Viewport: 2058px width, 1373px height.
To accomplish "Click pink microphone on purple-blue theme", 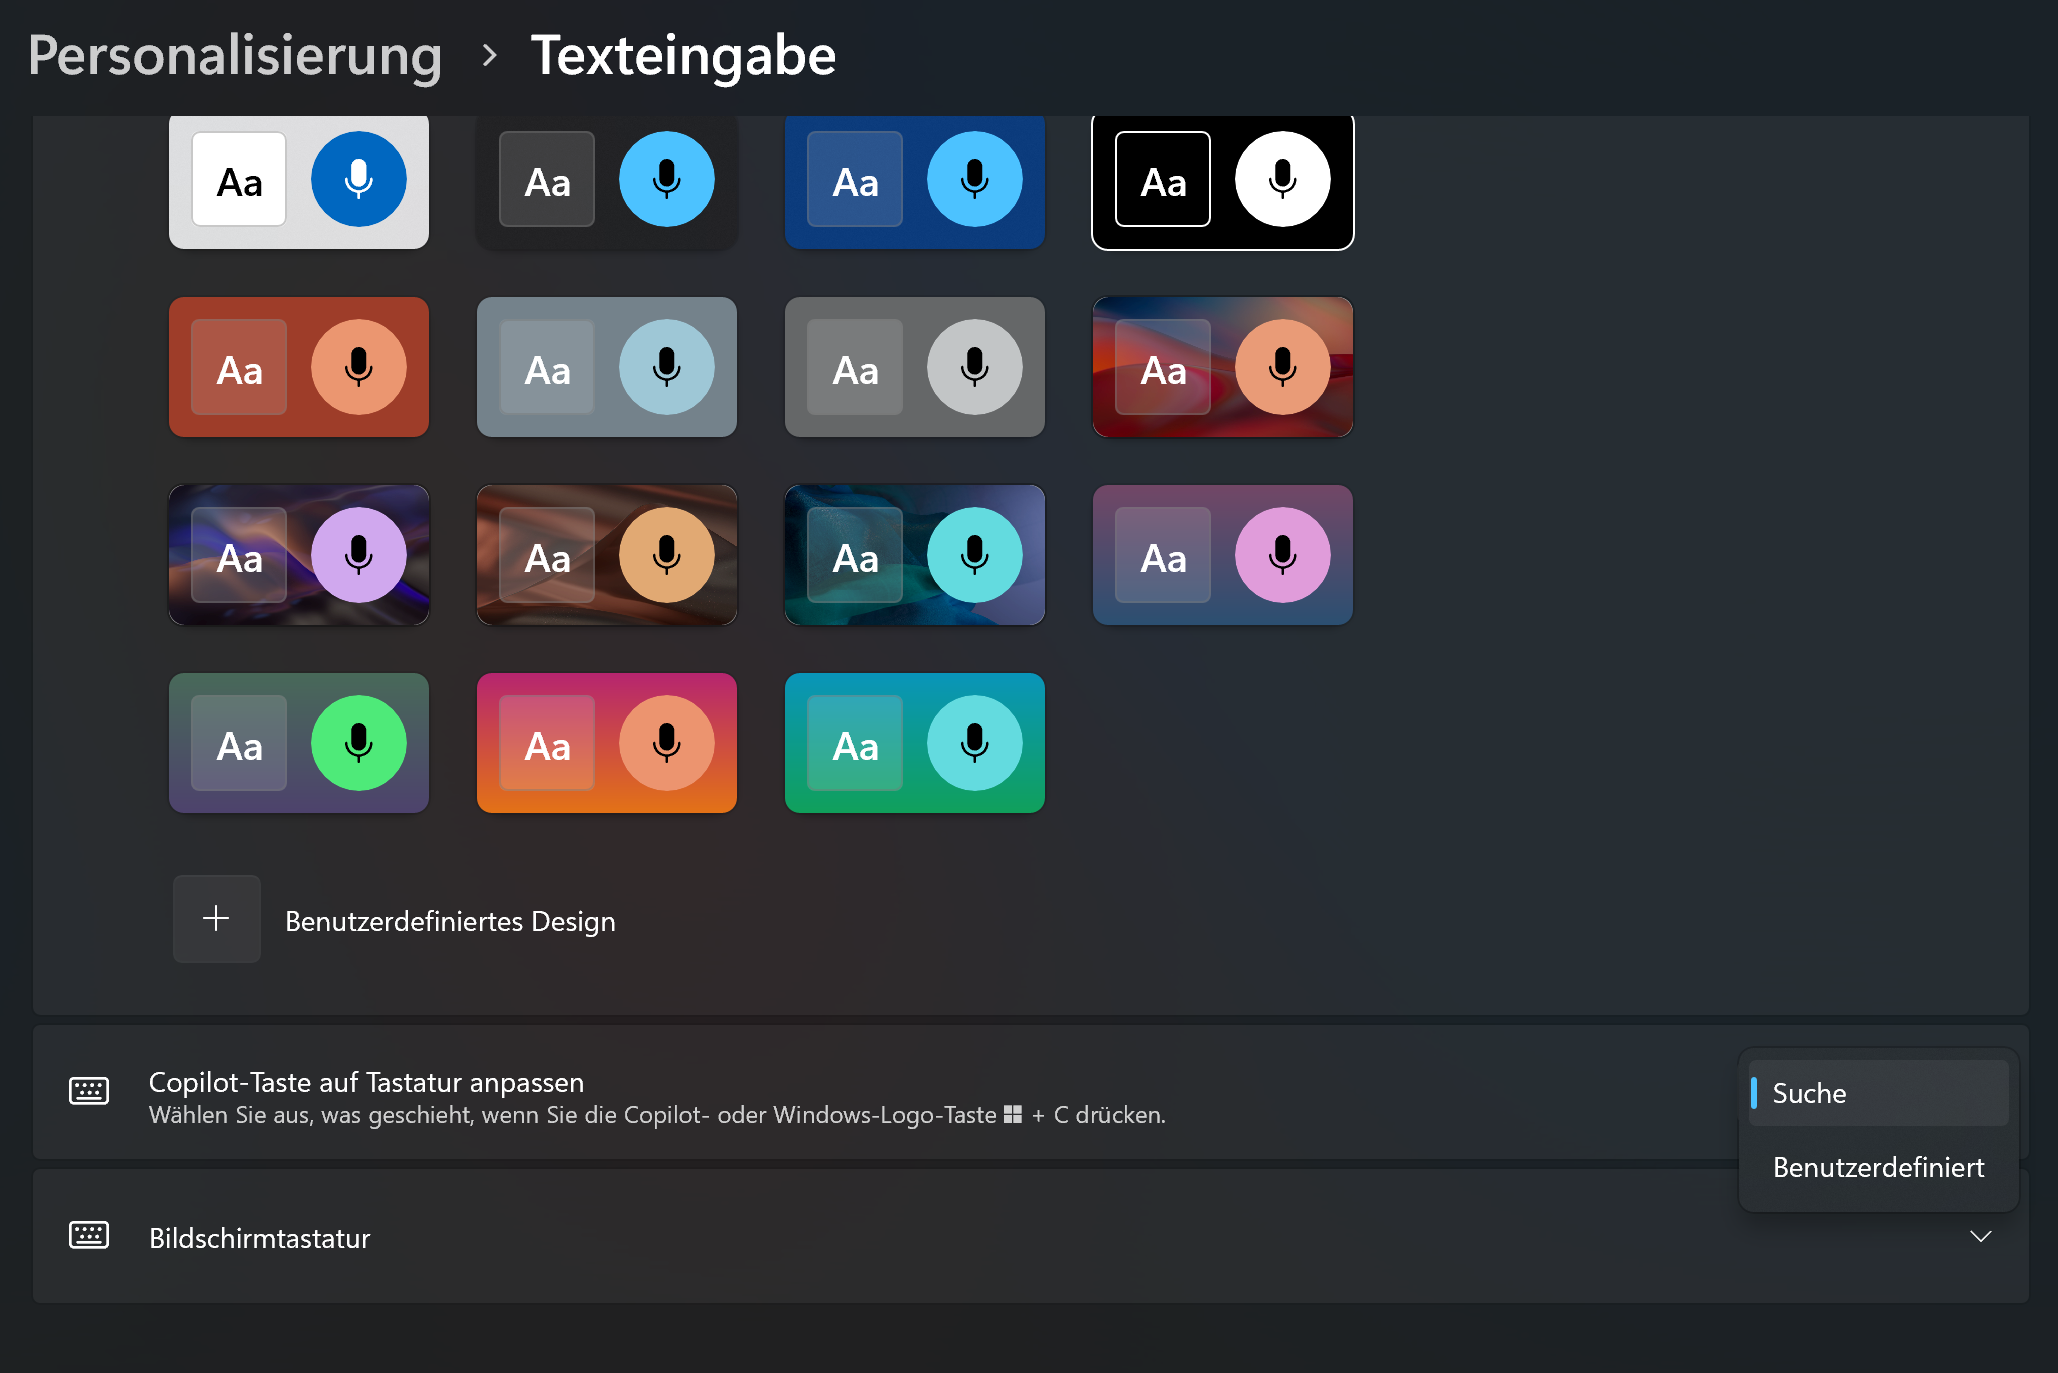I will pos(1282,555).
